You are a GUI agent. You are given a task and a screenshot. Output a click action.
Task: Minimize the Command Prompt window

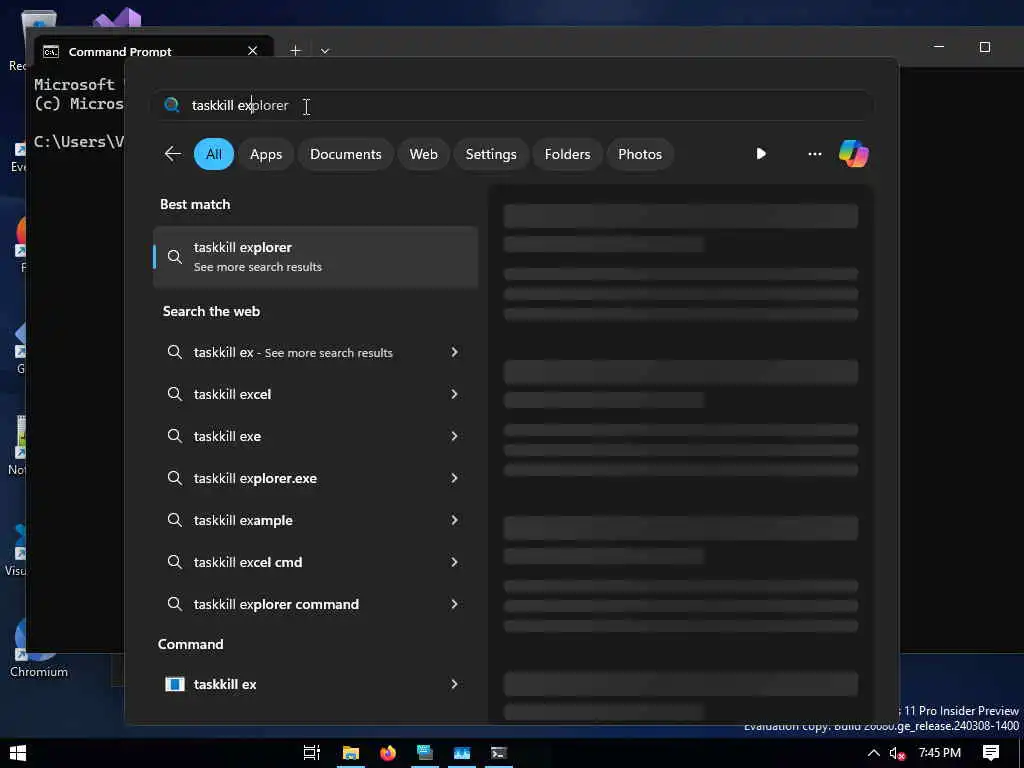(x=938, y=47)
